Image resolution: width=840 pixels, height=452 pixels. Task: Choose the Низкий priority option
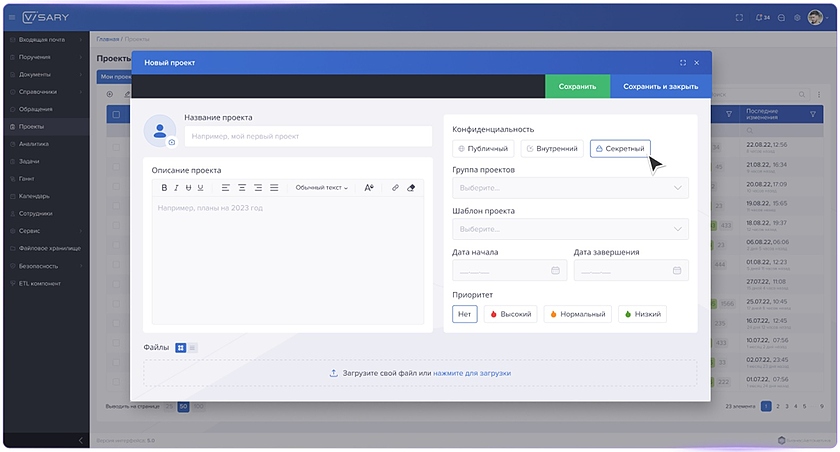(642, 314)
